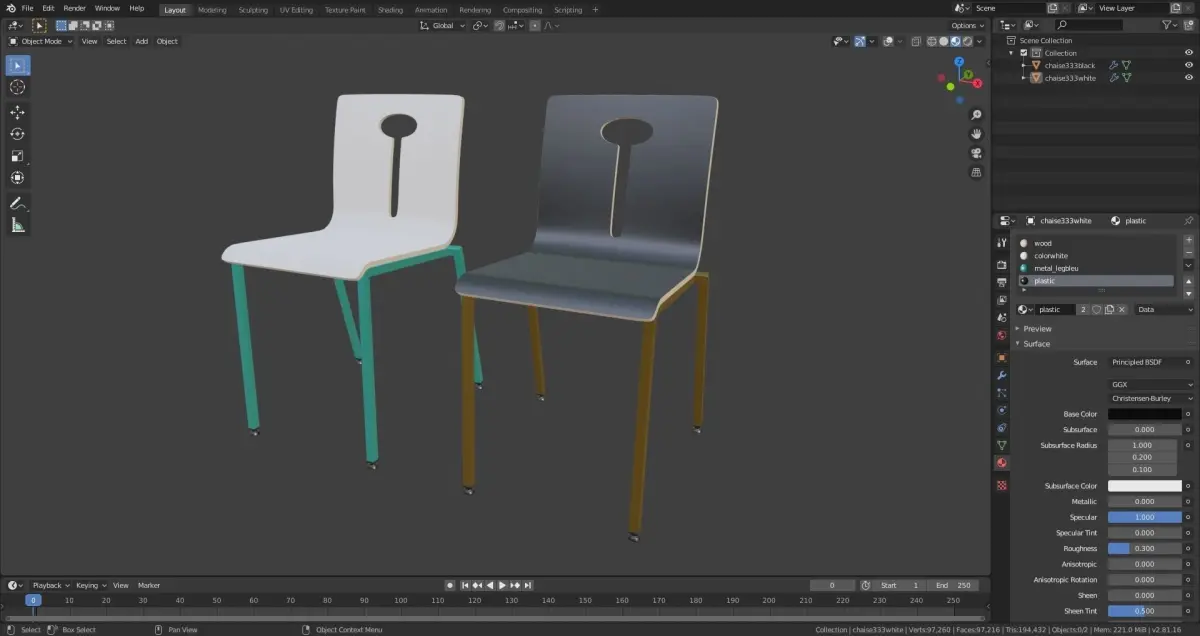The height and width of the screenshot is (636, 1200).
Task: Select the Cursor tool
Action: coord(17,87)
